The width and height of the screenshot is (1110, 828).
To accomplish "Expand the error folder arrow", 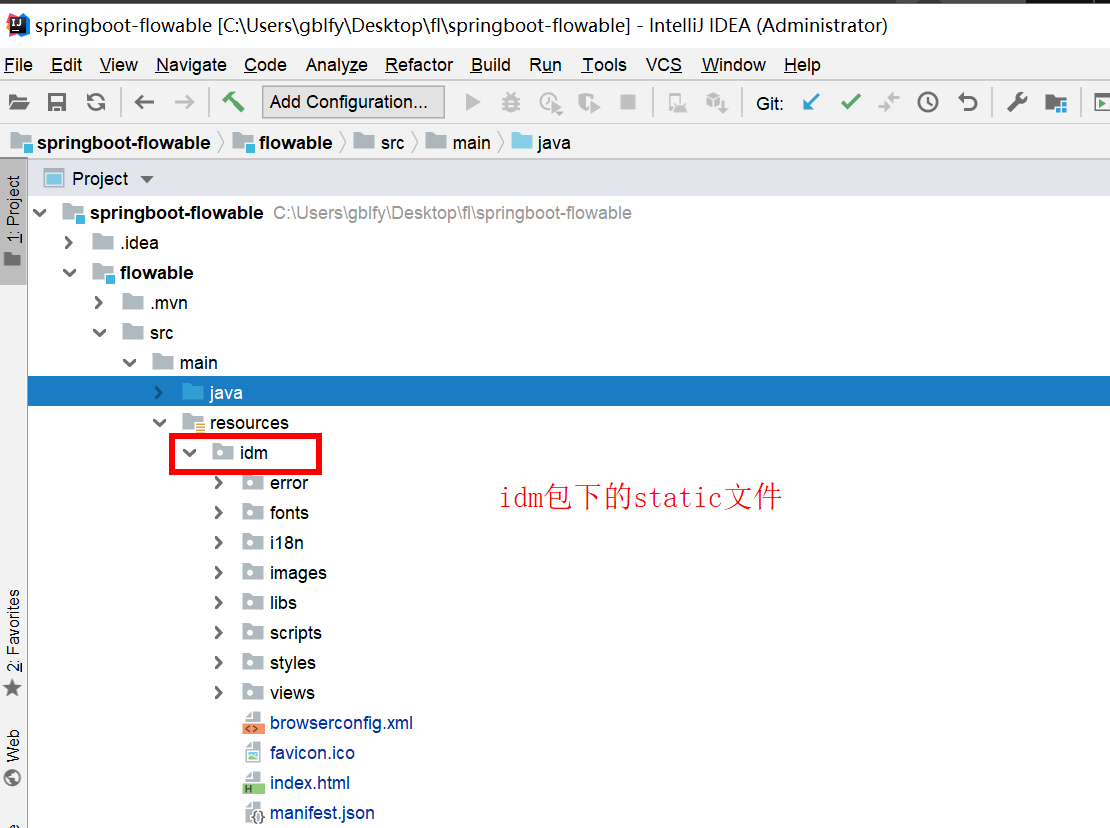I will 219,483.
